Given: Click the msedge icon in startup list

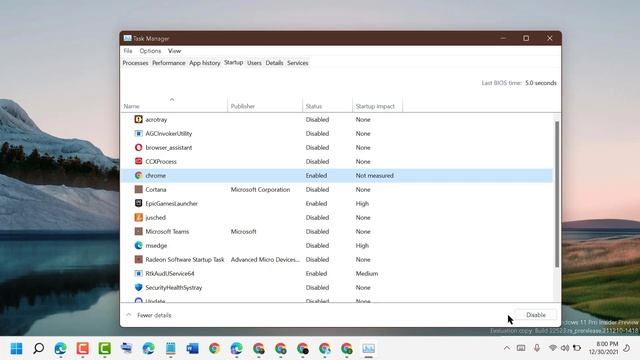Looking at the screenshot, I should 138,245.
